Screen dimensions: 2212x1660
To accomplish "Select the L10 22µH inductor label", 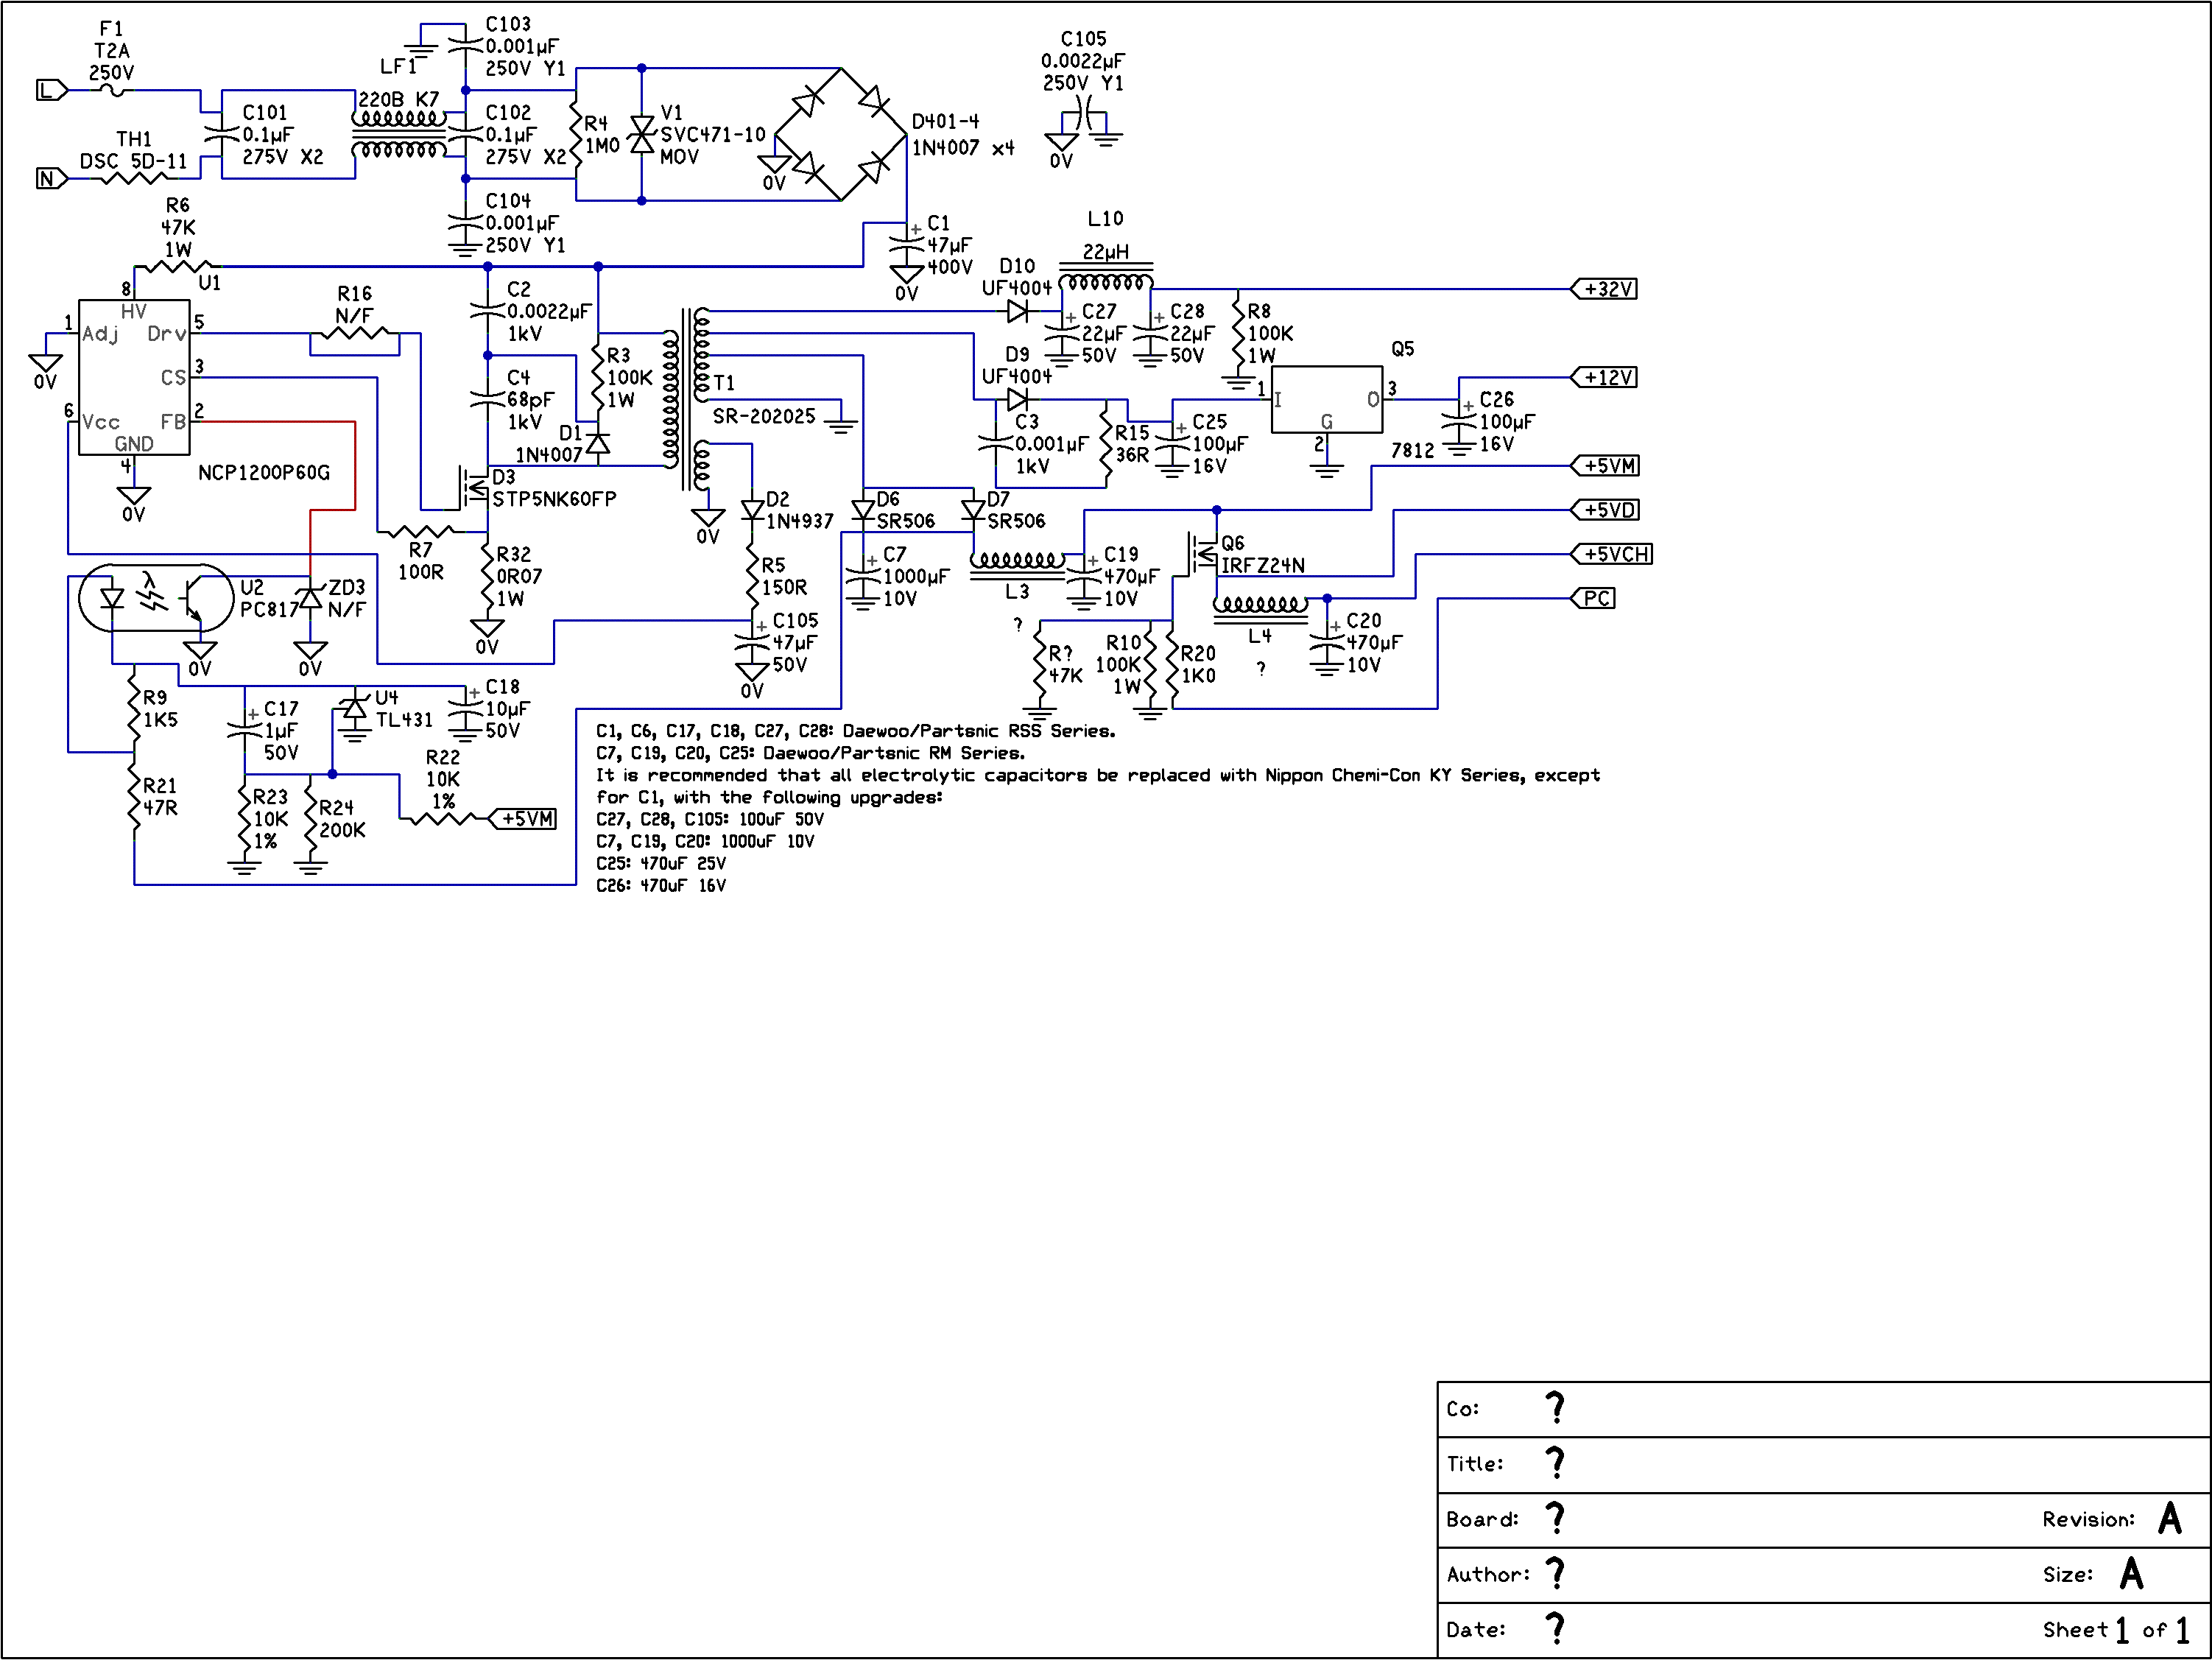I will point(1105,235).
